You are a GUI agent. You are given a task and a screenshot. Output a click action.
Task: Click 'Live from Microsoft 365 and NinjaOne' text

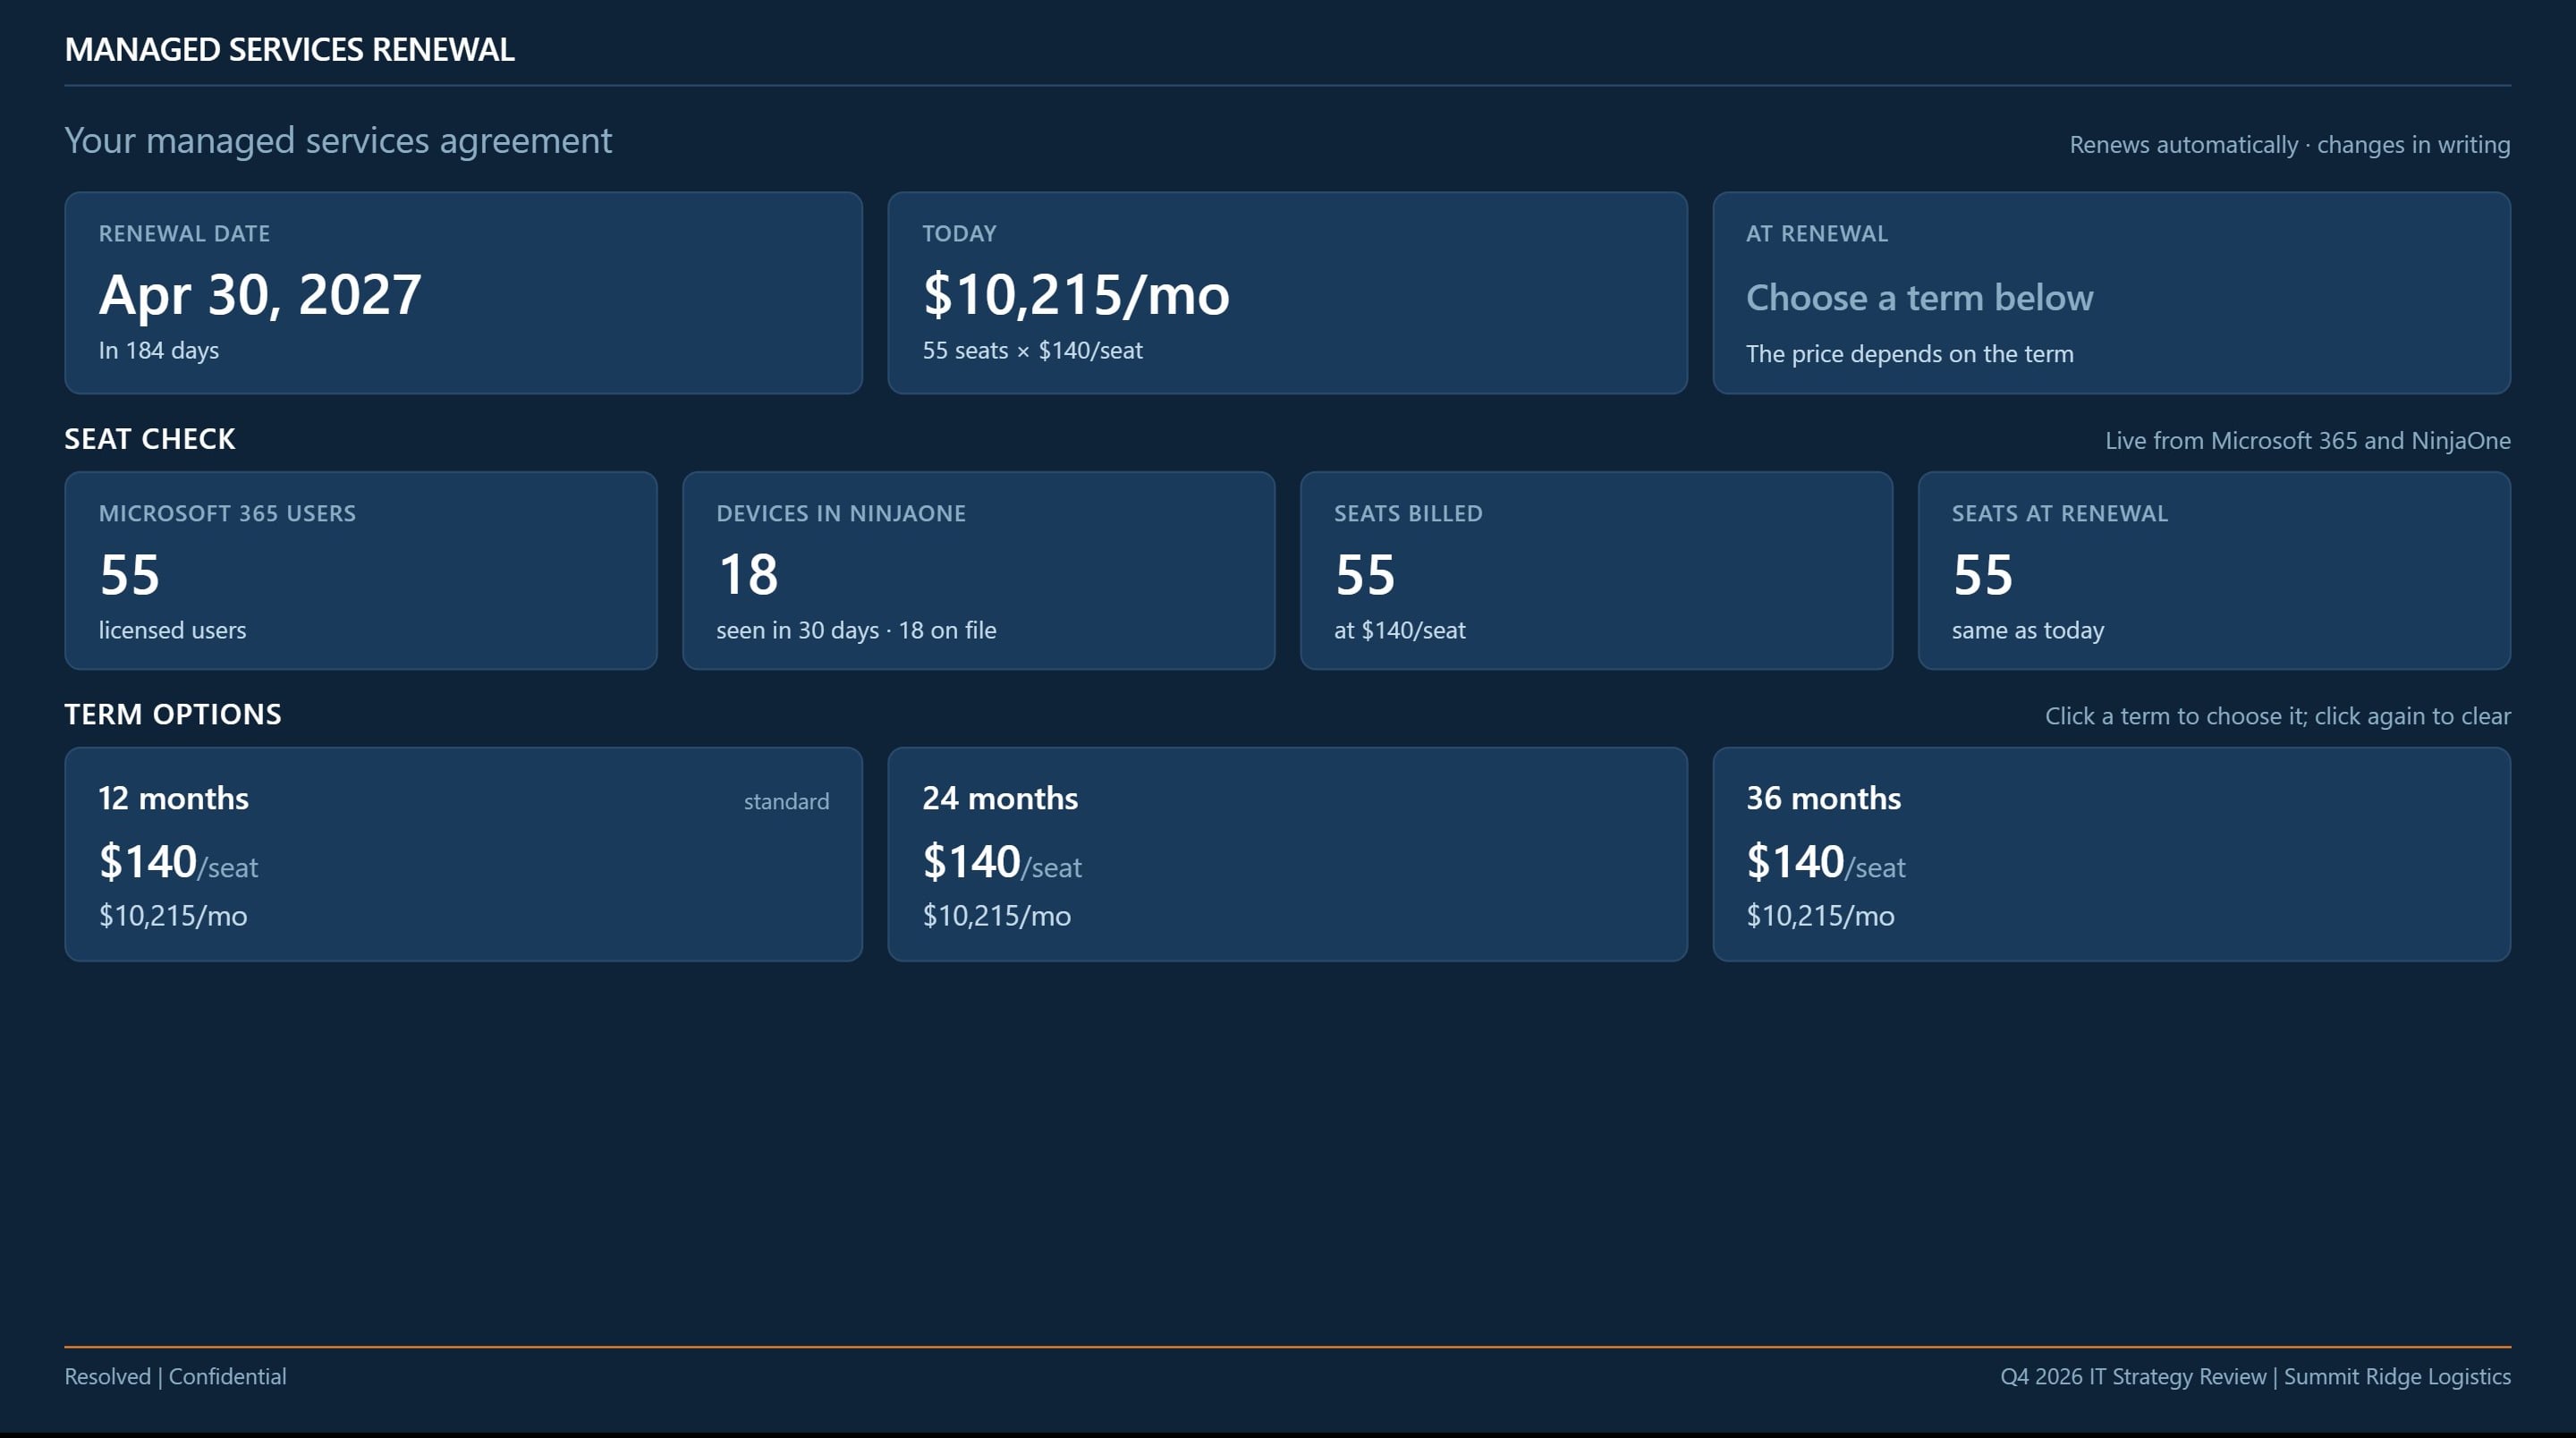pyautogui.click(x=2307, y=441)
